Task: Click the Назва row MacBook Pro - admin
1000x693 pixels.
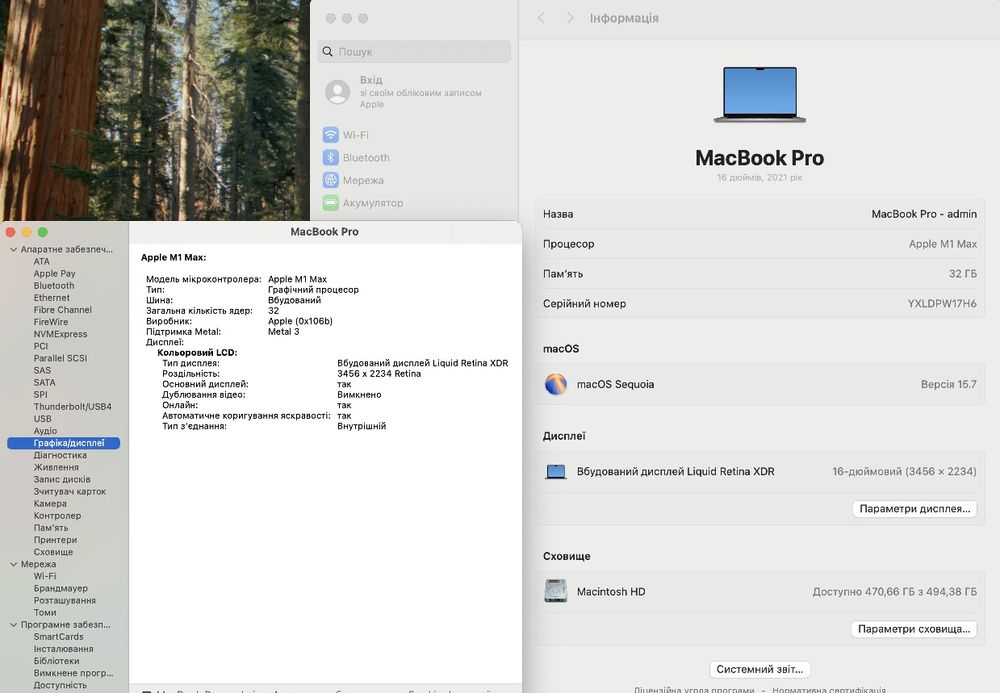Action: [760, 214]
